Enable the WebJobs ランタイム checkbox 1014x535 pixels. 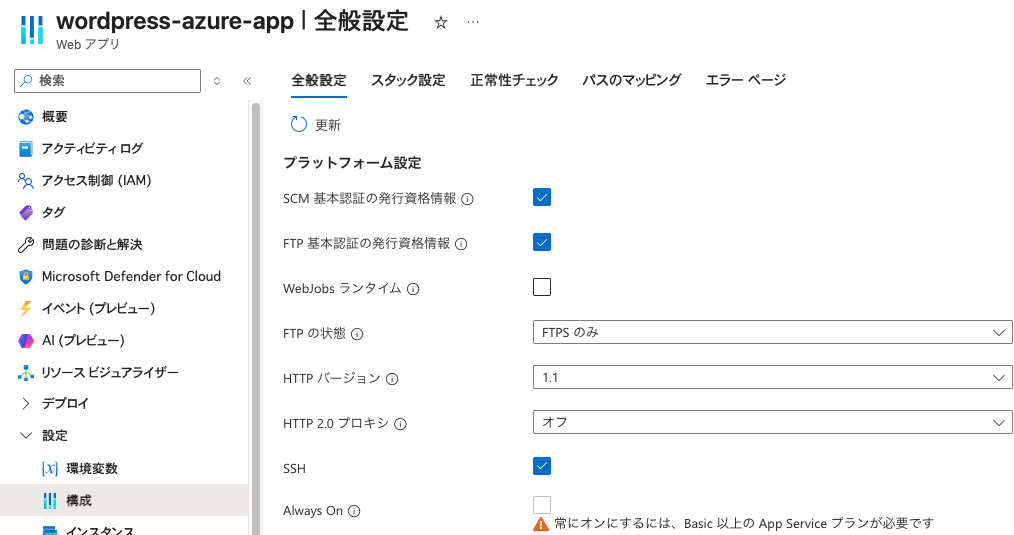[542, 287]
